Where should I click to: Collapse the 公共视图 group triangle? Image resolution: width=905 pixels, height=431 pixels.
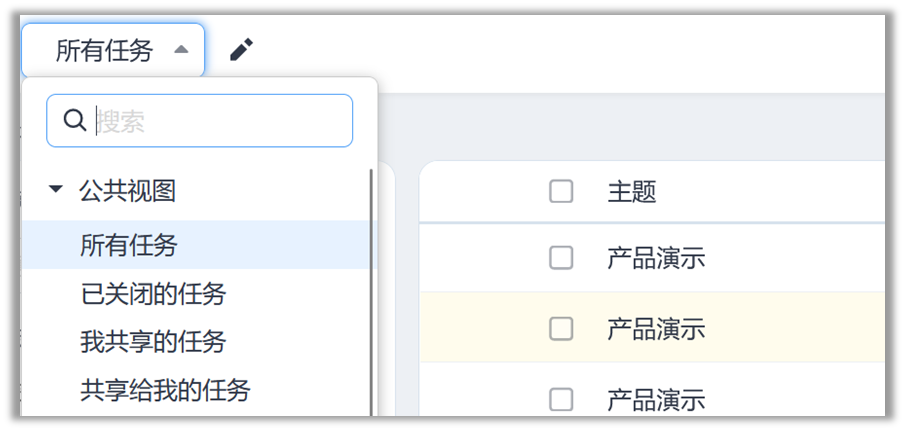[55, 189]
